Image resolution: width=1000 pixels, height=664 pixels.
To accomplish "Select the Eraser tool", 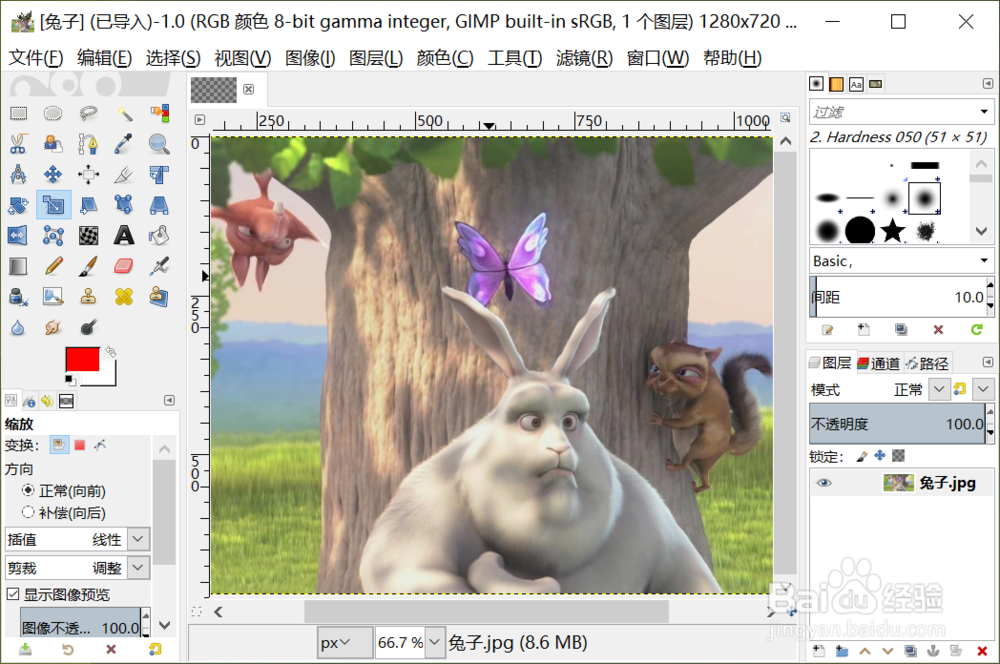I will [124, 266].
